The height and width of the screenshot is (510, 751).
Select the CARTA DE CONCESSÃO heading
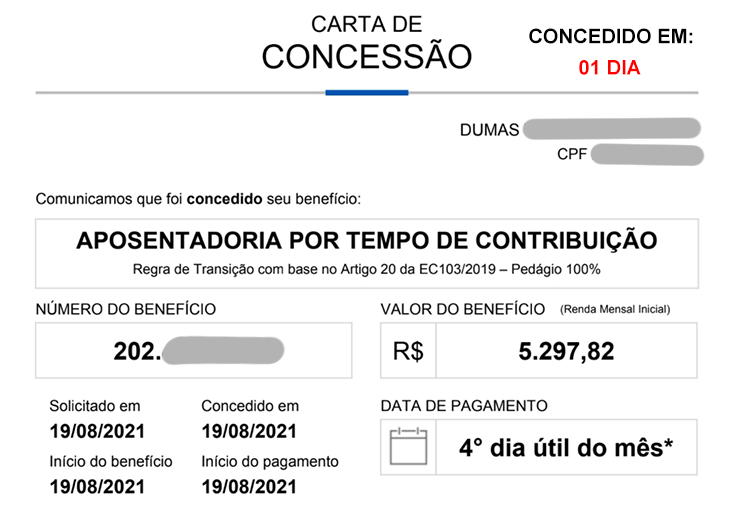pyautogui.click(x=366, y=43)
